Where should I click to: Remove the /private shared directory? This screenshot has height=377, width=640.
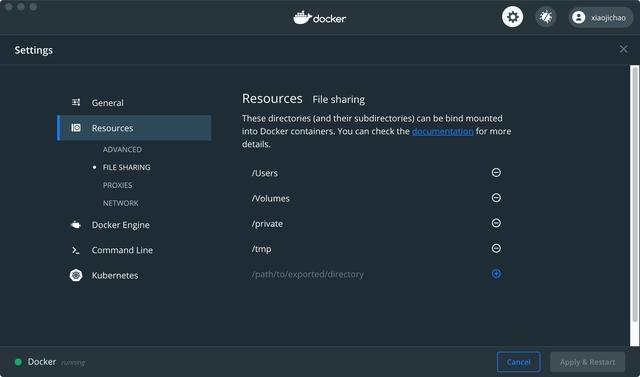coord(496,223)
